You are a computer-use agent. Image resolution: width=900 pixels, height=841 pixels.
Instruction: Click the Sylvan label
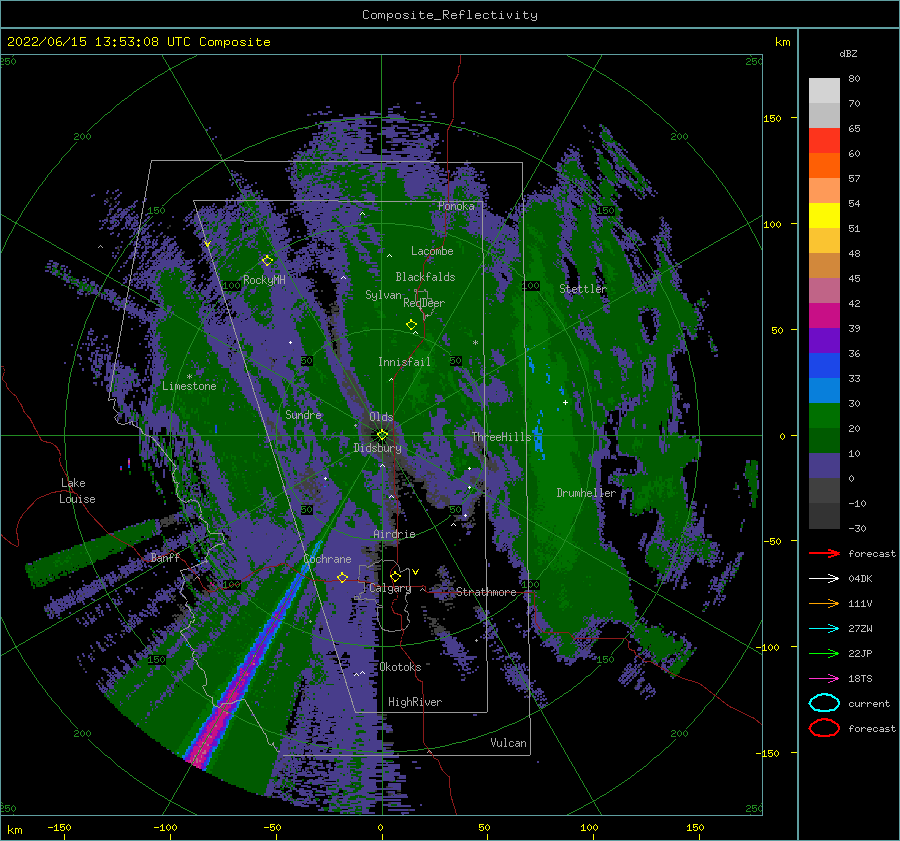pos(383,295)
